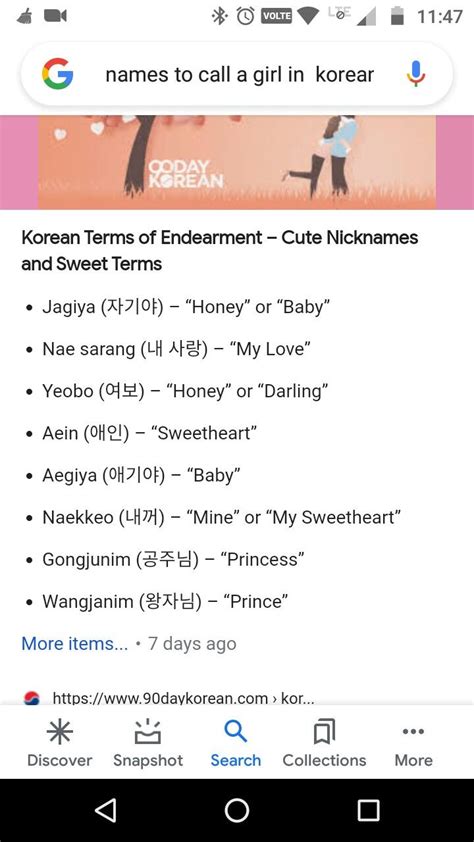Tap the Google logo icon
474x842 pixels.
pyautogui.click(x=57, y=74)
